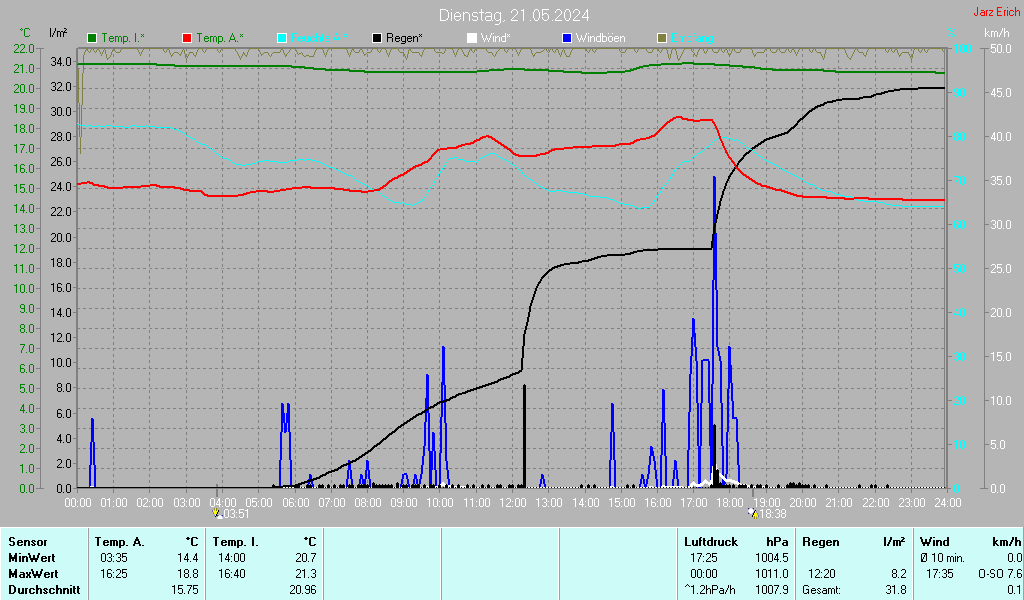Click the '12:00' time axis label
This screenshot has width=1024, height=600.
pos(513,503)
